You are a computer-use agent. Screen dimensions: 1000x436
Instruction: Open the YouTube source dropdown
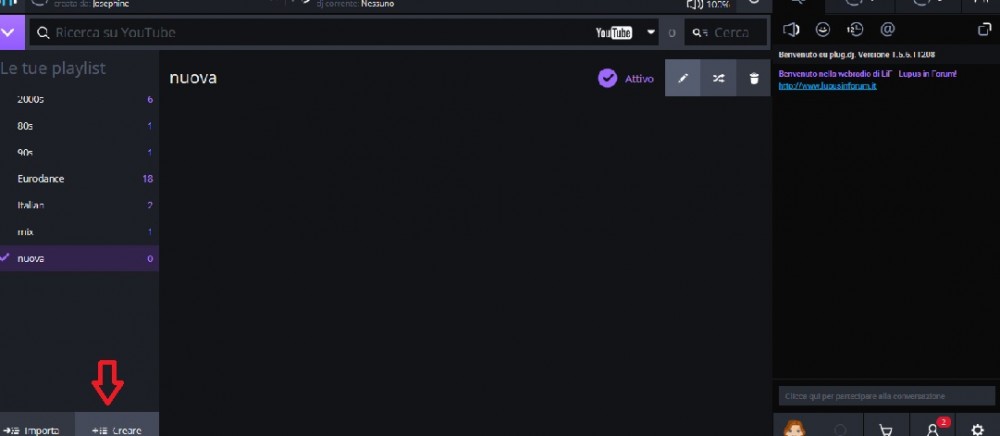(651, 32)
